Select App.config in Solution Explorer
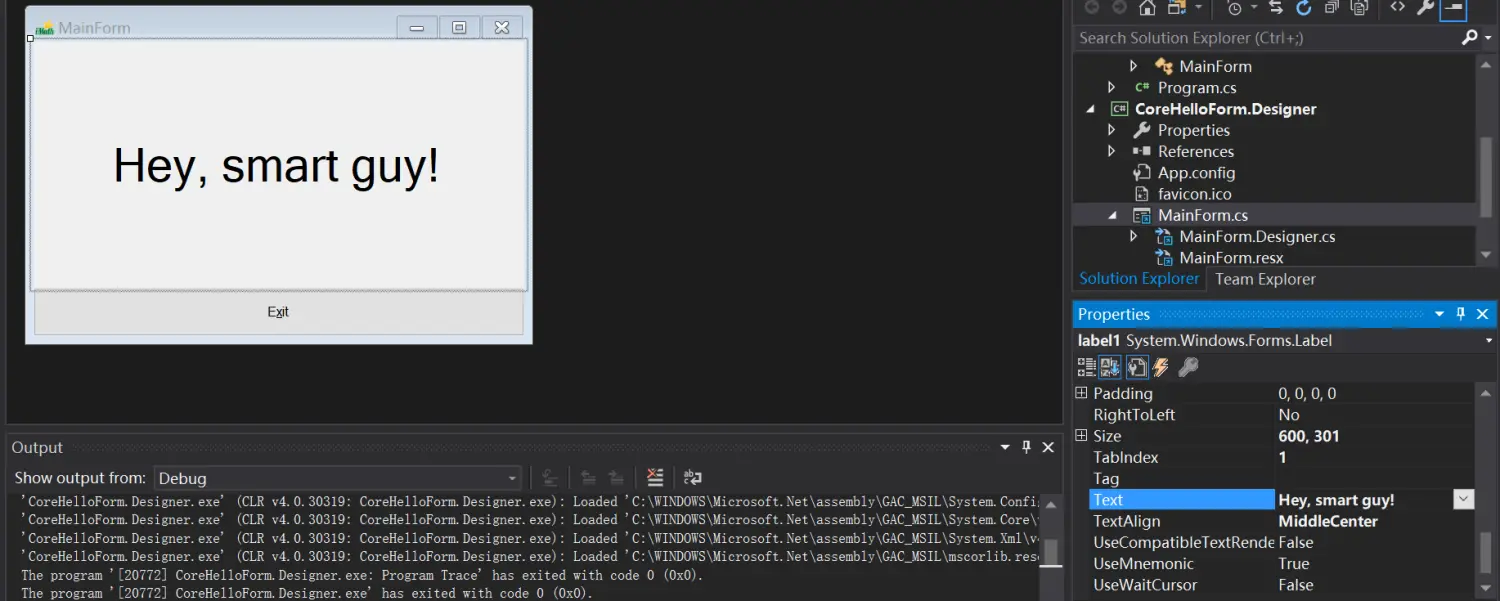Image resolution: width=1500 pixels, height=601 pixels. tap(1196, 173)
